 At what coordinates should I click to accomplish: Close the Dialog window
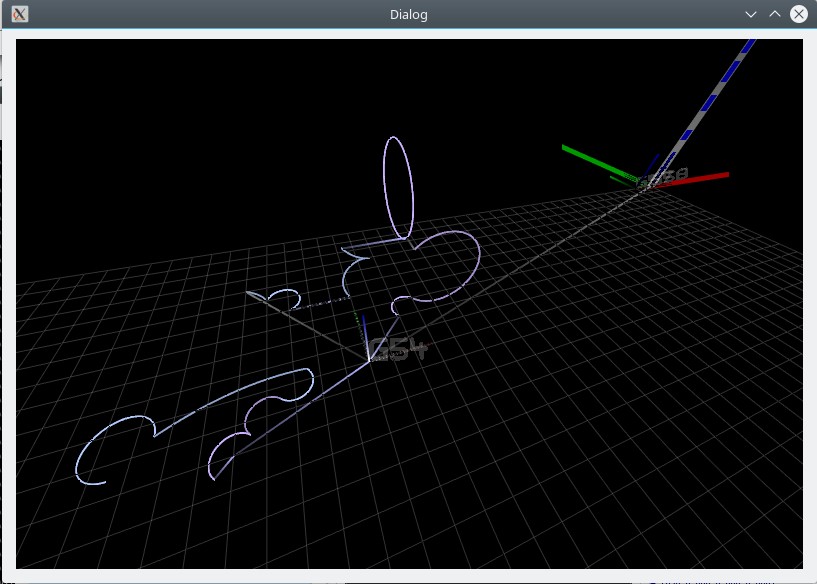point(799,14)
